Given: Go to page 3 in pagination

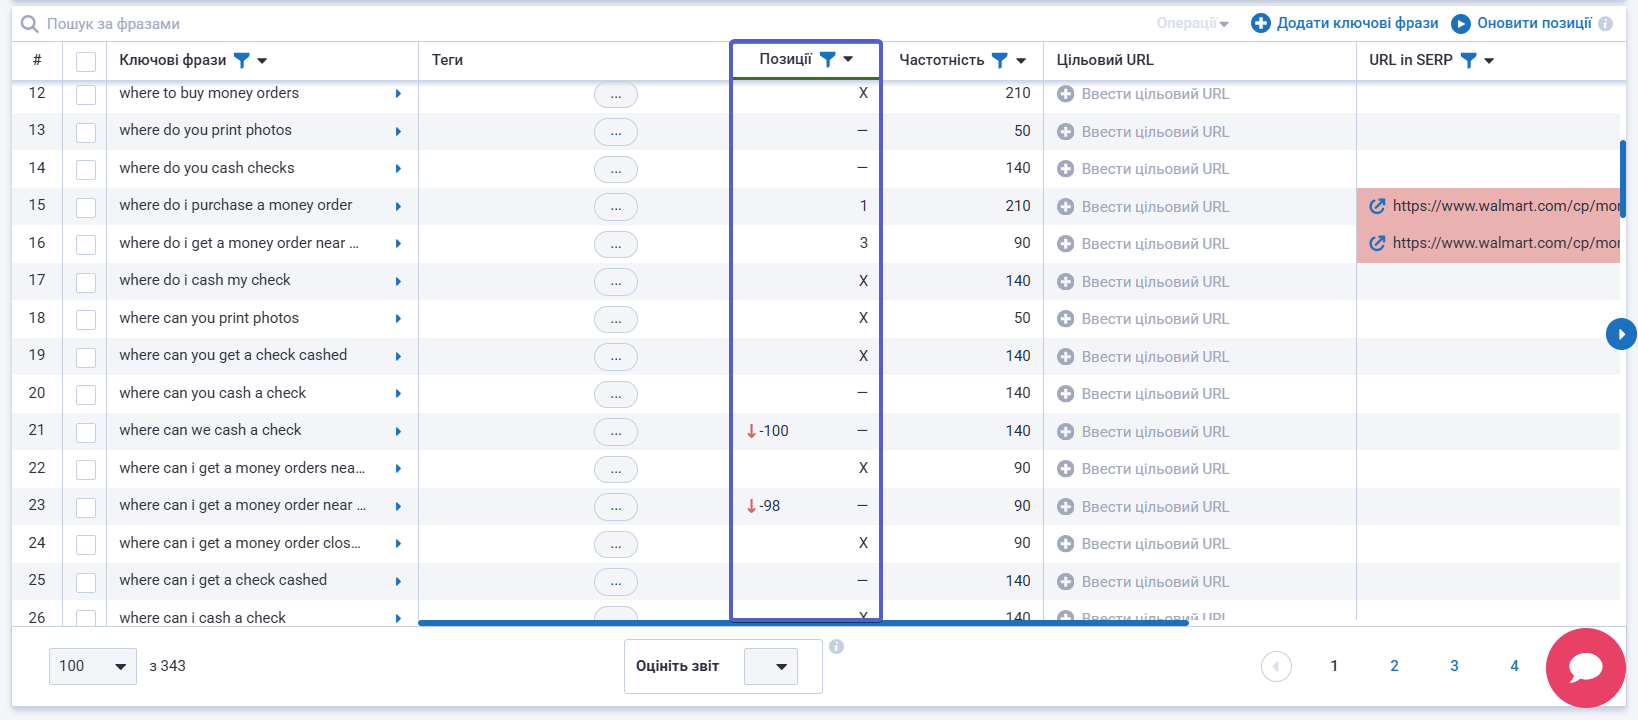Looking at the screenshot, I should (1454, 666).
